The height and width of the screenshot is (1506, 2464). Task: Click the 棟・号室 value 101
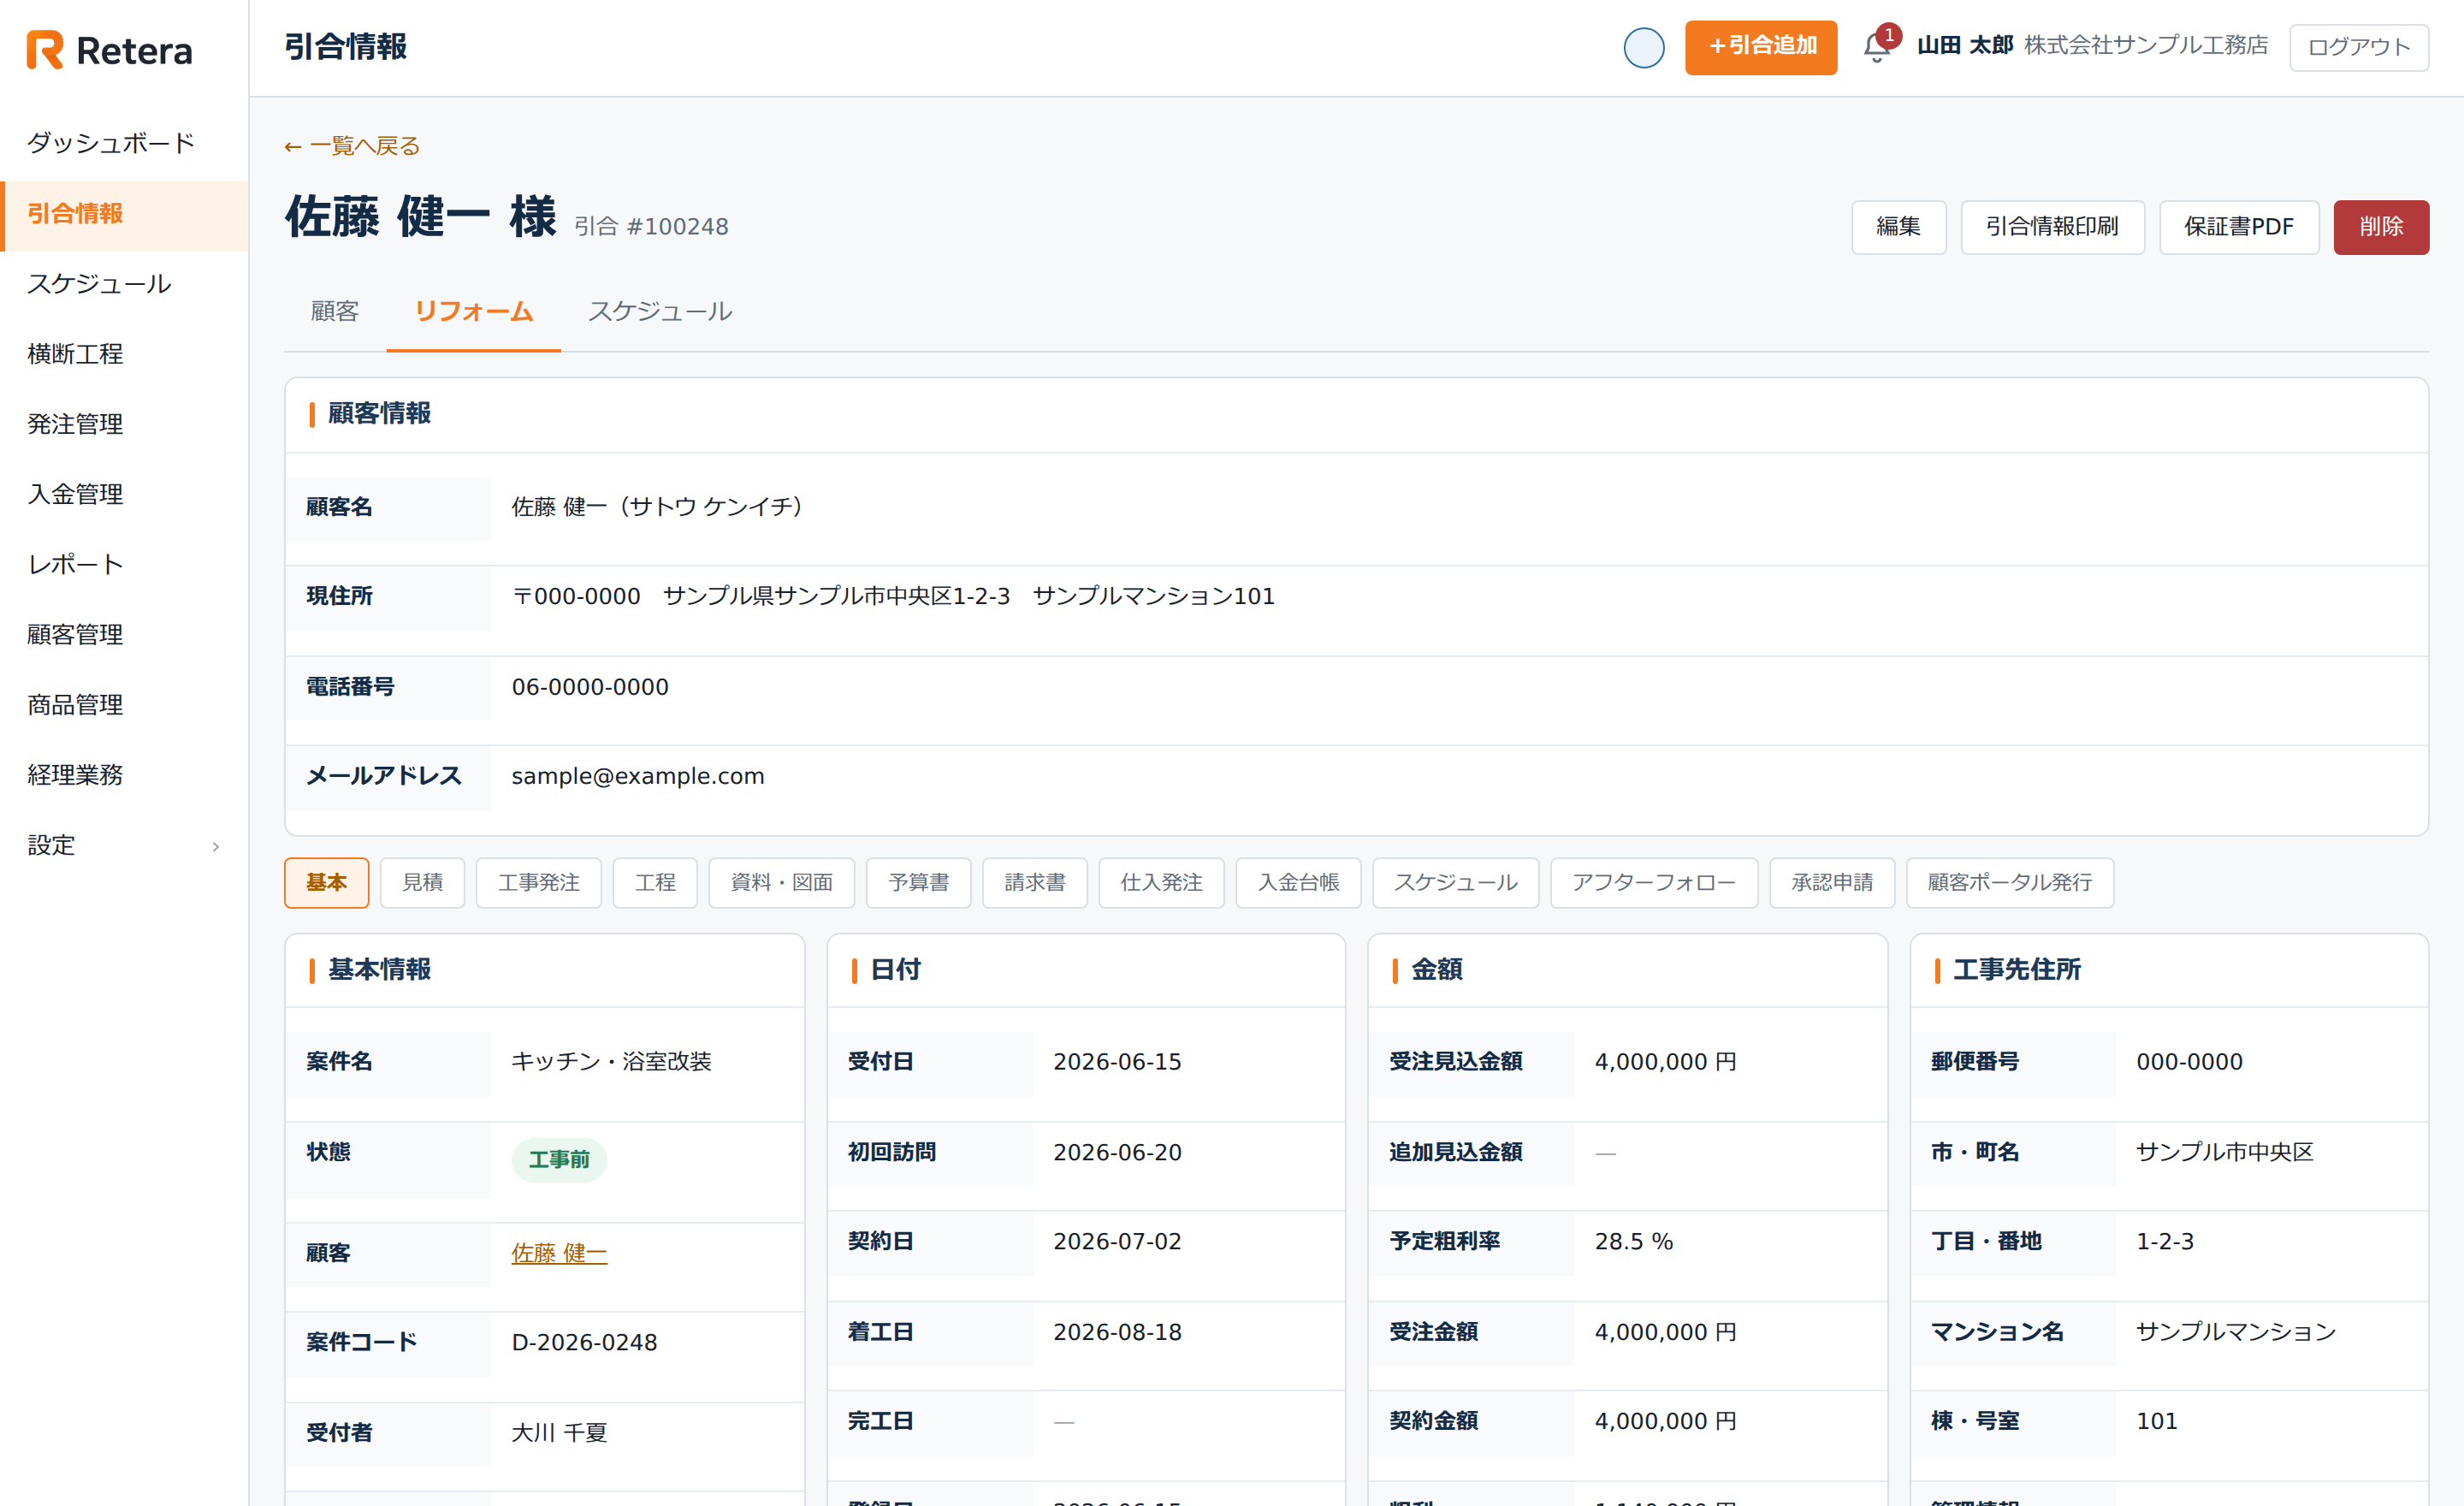point(2156,1421)
